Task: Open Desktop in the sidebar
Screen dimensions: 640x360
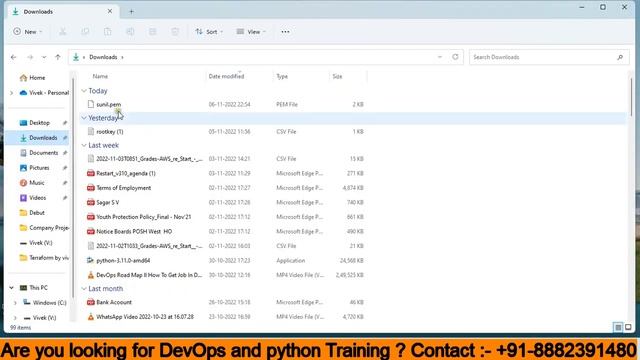Action: coord(39,123)
